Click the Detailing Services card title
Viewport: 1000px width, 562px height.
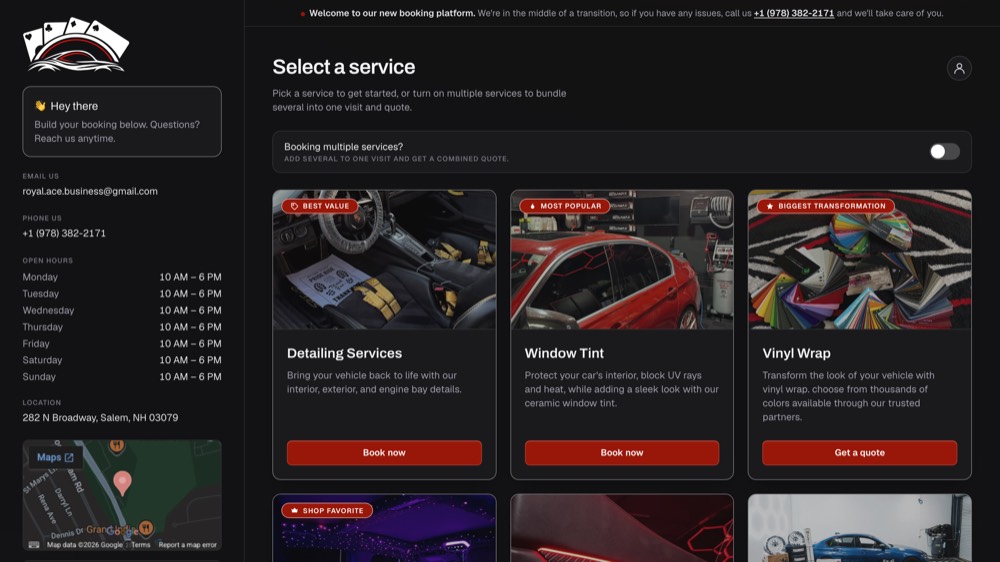click(x=344, y=353)
